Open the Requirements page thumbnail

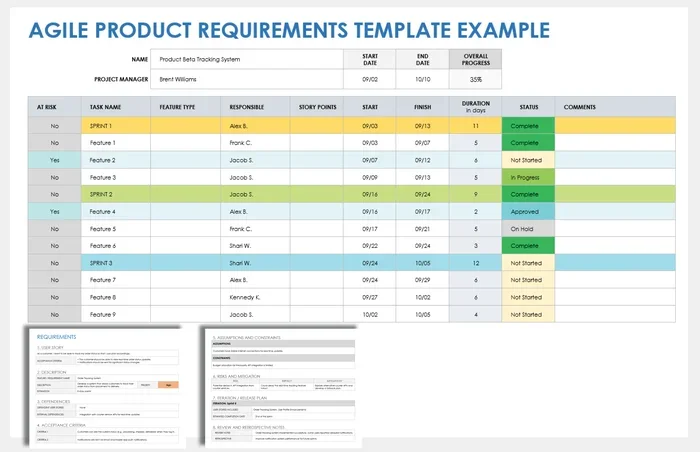(x=107, y=388)
